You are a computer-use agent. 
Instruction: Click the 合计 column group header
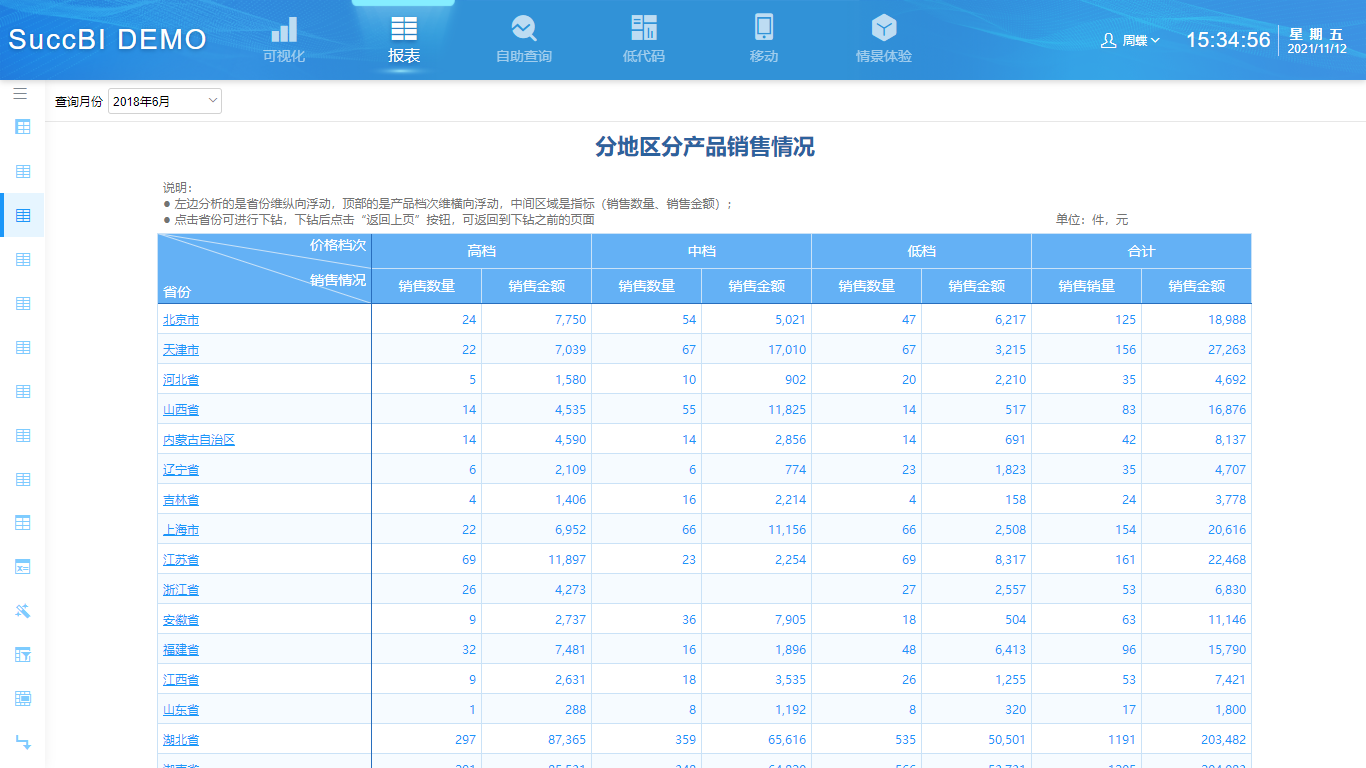(x=1142, y=251)
